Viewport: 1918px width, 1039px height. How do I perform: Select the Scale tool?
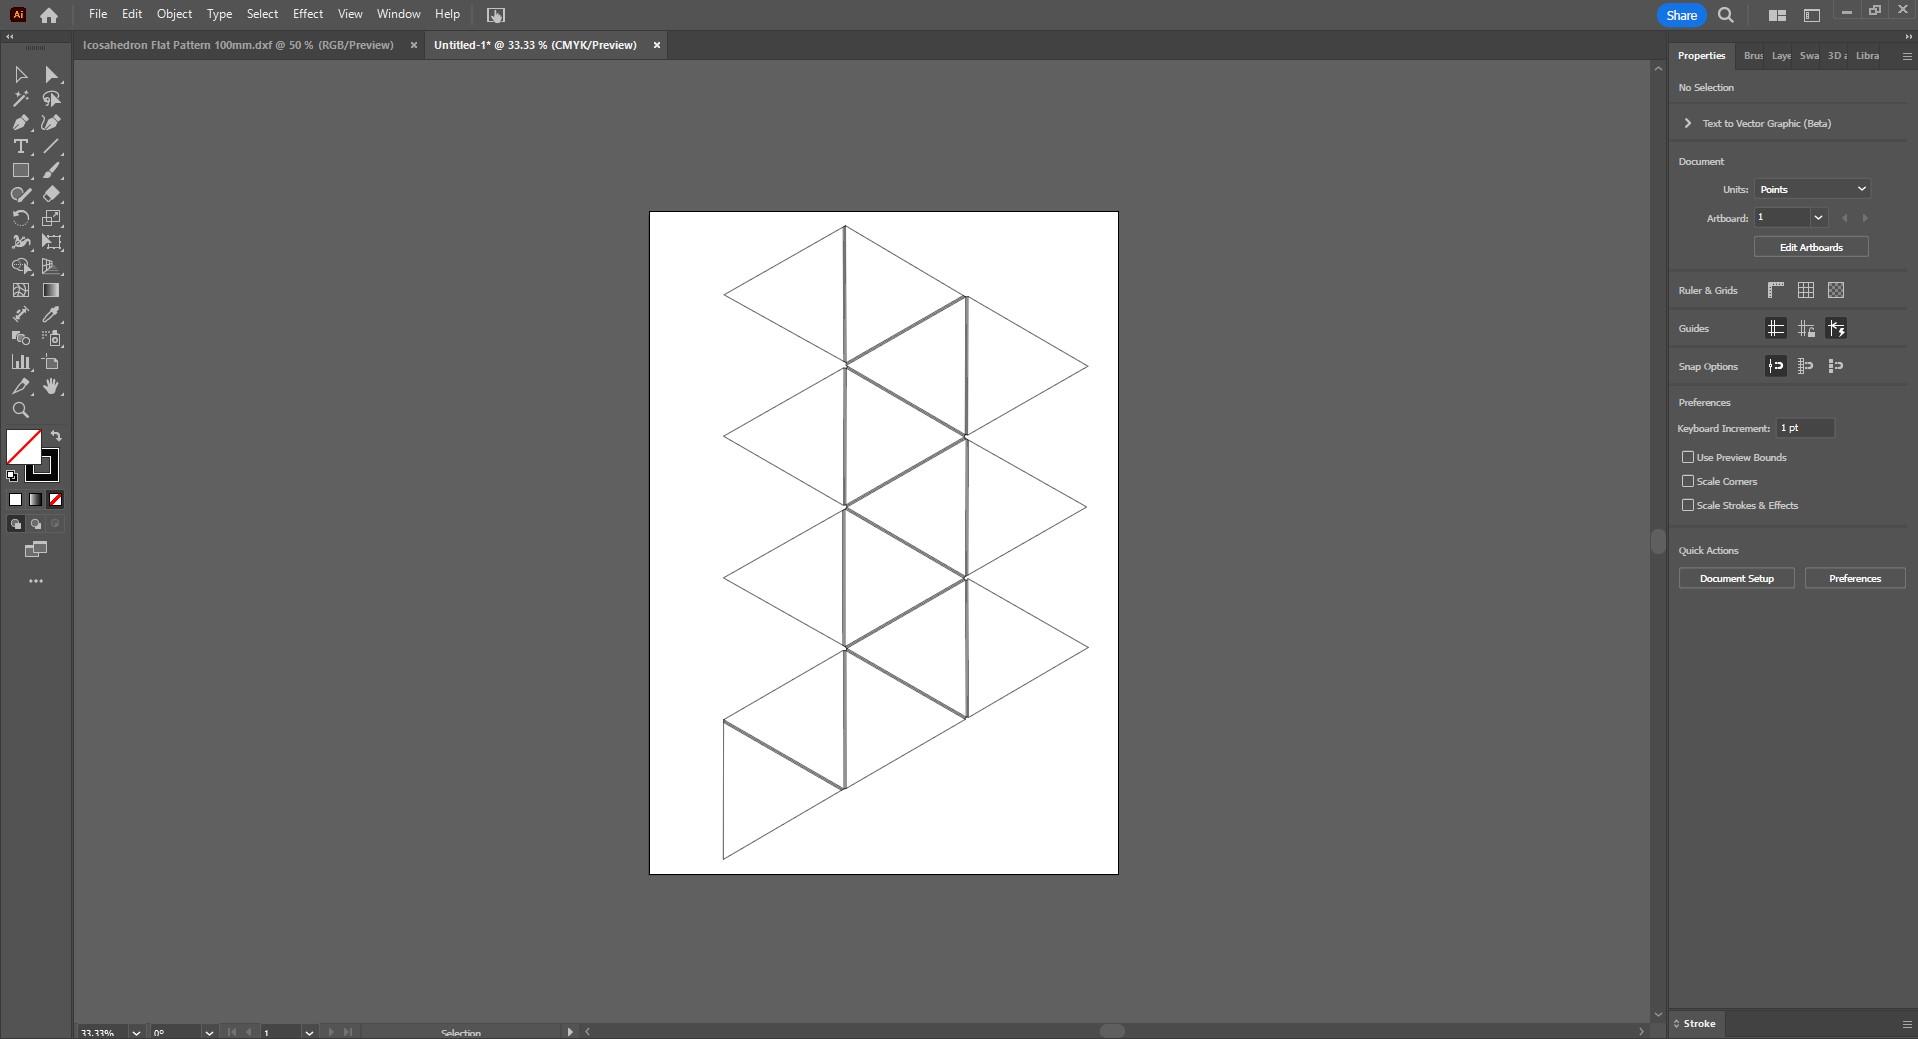tap(52, 219)
